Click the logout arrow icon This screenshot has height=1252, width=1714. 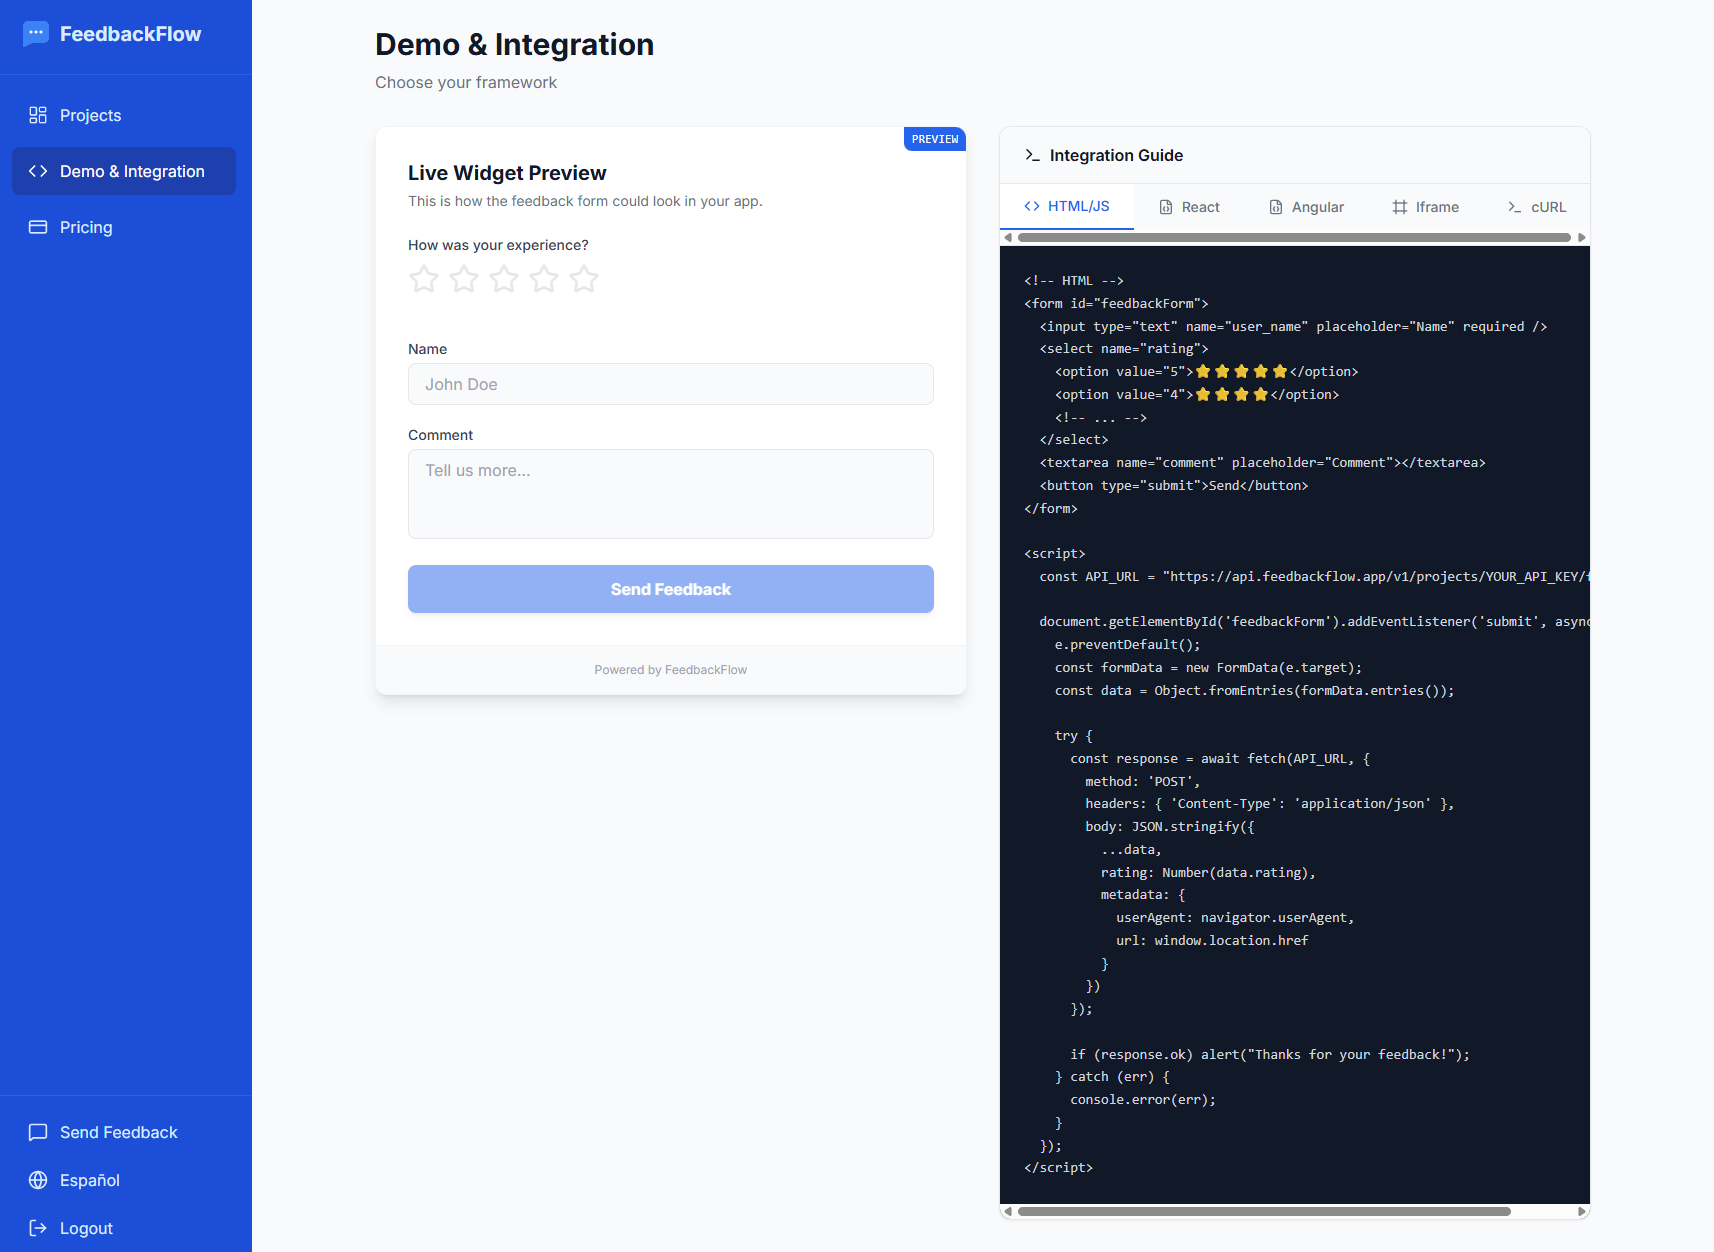(x=38, y=1228)
